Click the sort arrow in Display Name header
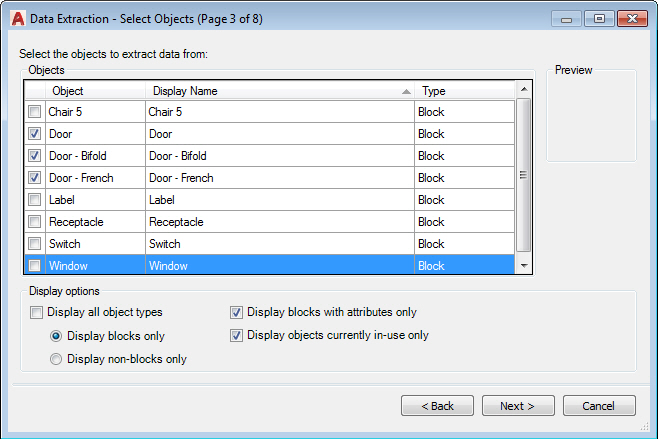Image resolution: width=658 pixels, height=439 pixels. point(406,91)
